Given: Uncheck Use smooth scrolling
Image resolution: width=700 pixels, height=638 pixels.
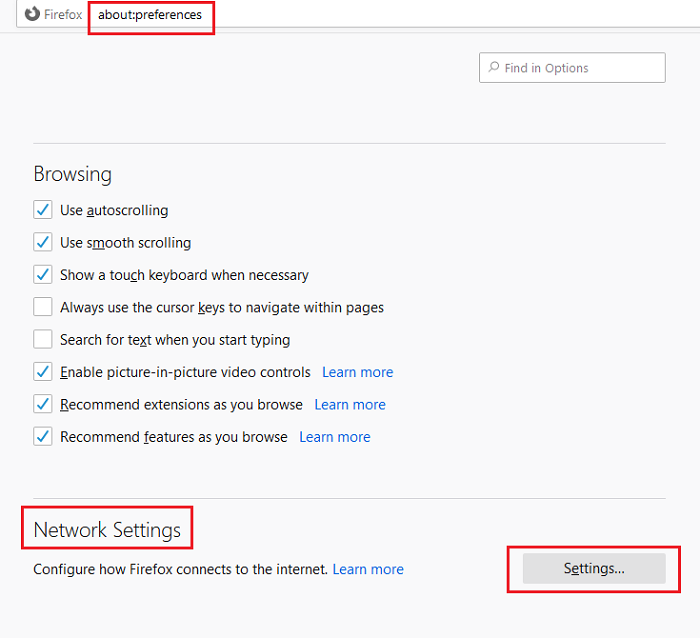Looking at the screenshot, I should point(43,242).
